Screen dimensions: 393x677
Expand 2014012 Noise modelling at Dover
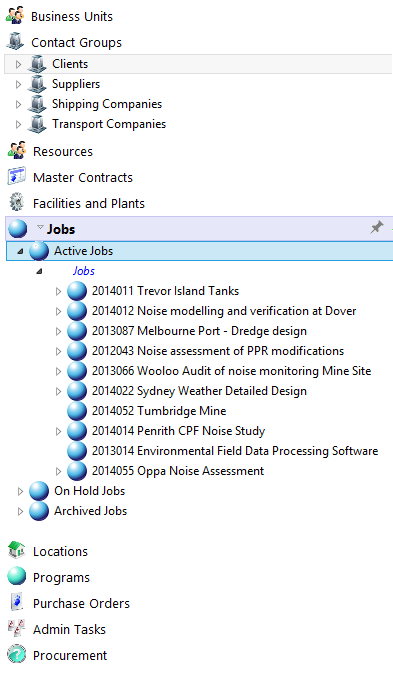[58, 311]
